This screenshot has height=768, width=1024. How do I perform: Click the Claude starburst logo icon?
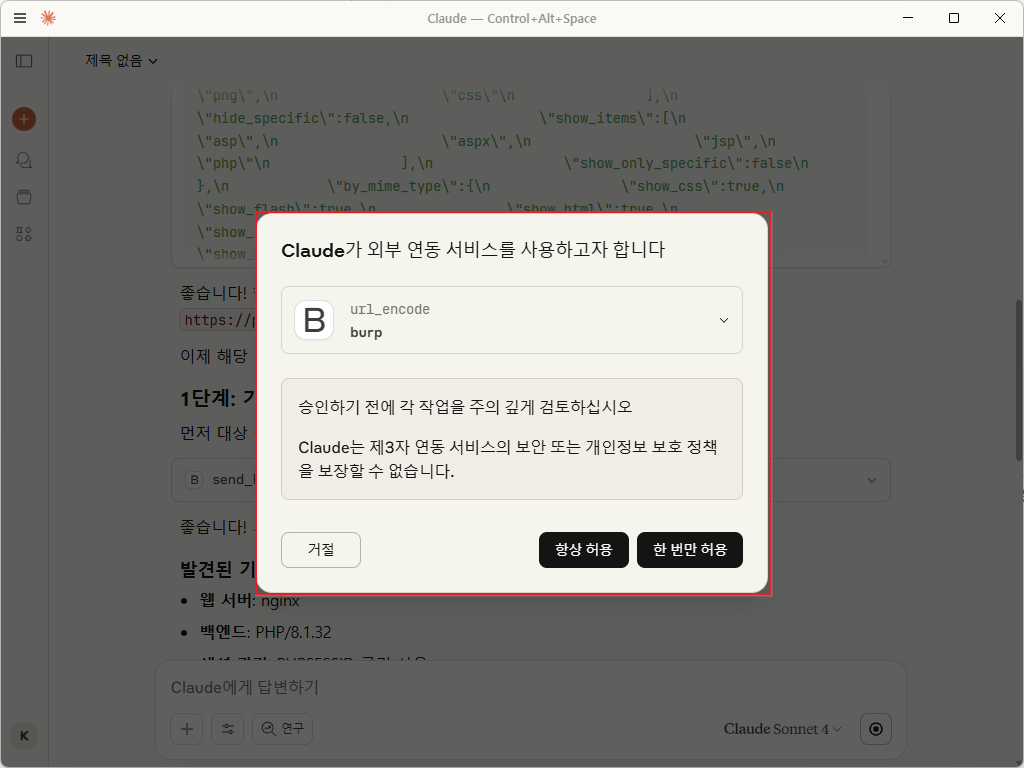(x=48, y=18)
